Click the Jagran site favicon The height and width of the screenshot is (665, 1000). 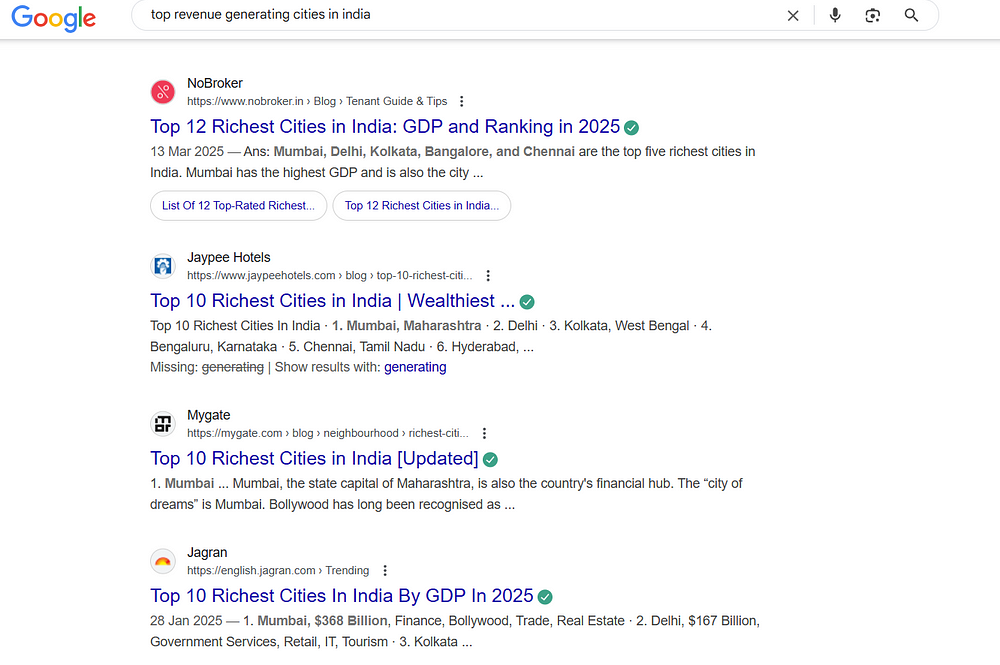tap(163, 561)
